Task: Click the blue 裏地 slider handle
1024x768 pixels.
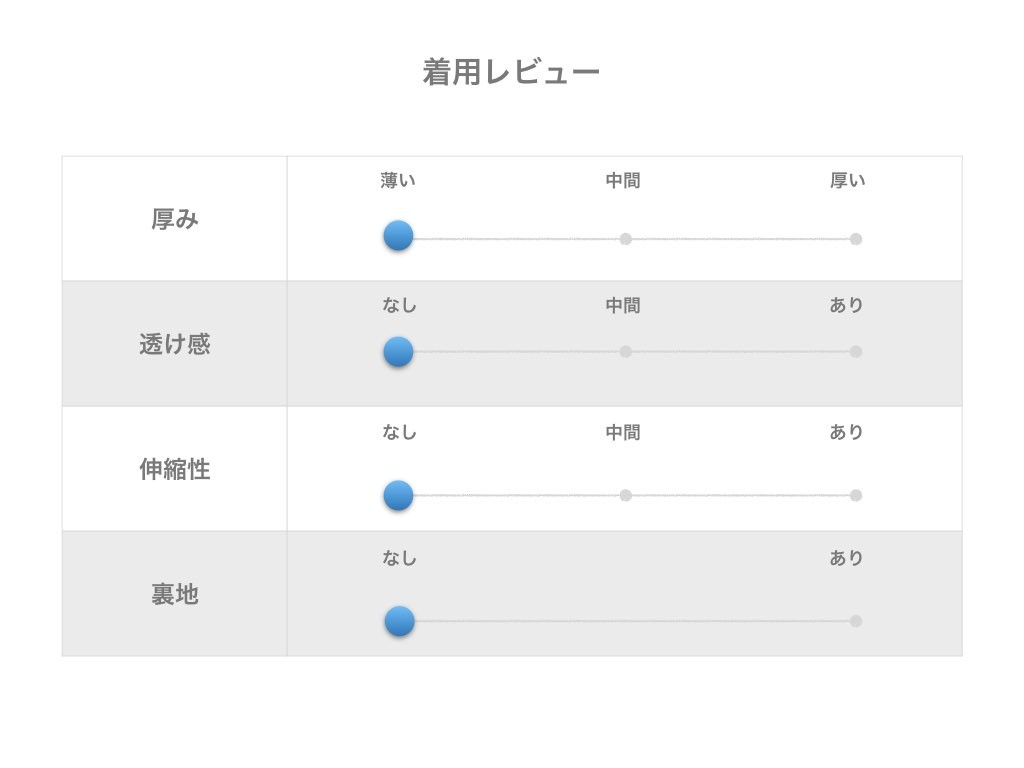Action: click(399, 621)
